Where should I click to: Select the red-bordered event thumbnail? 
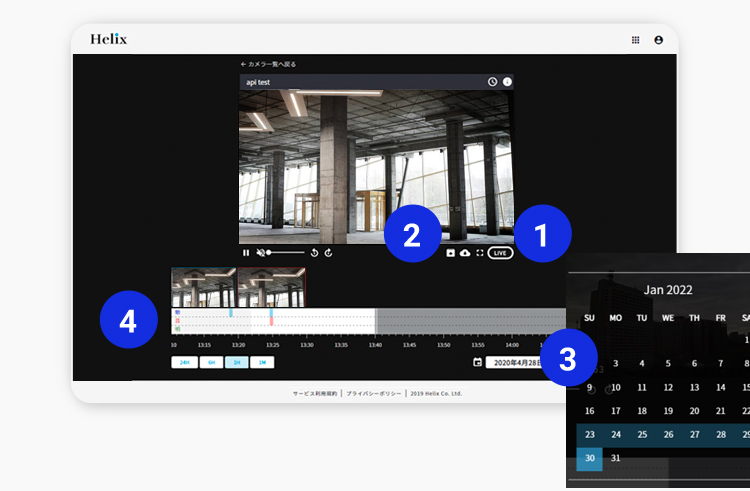click(271, 287)
